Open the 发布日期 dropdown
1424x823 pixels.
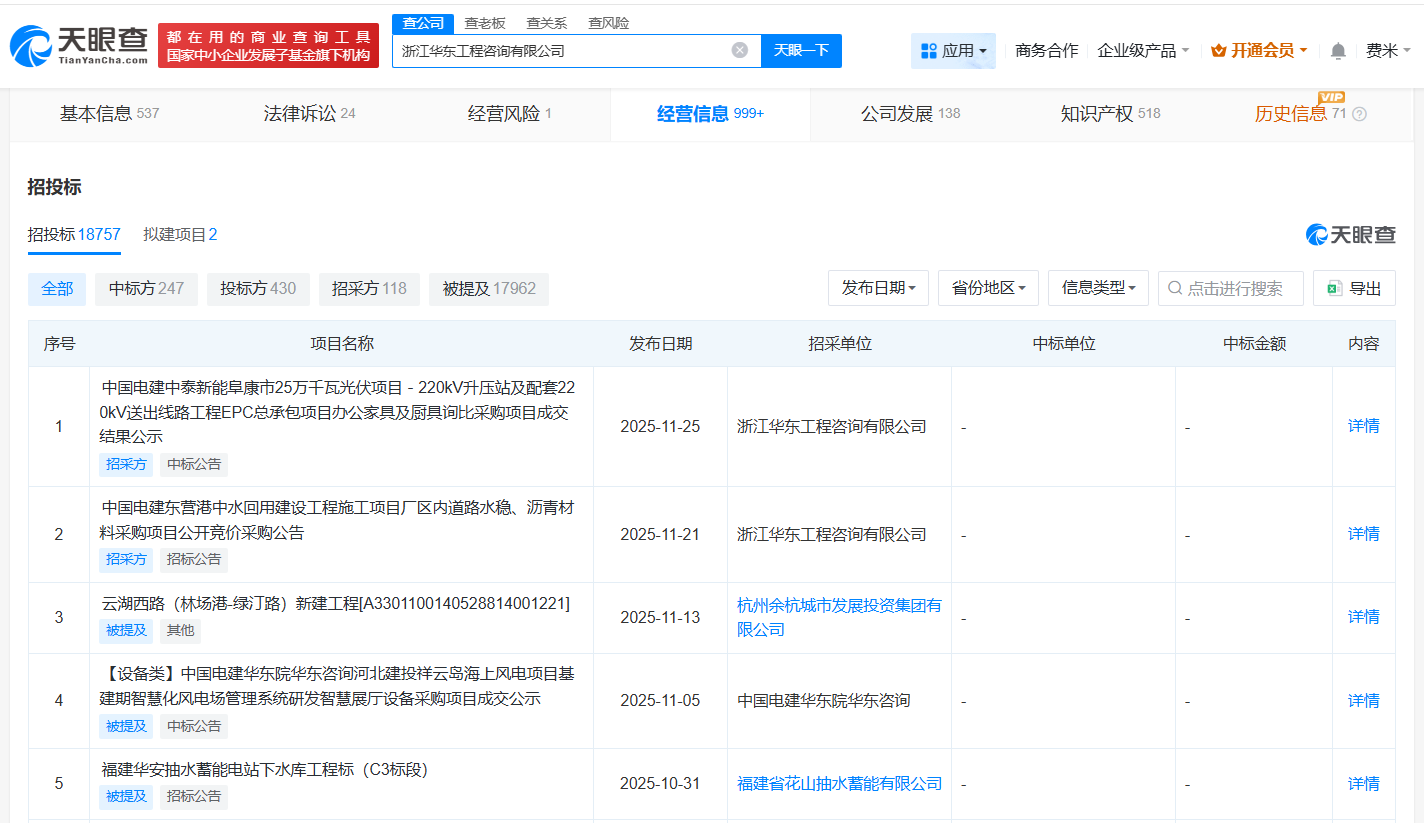click(x=878, y=287)
